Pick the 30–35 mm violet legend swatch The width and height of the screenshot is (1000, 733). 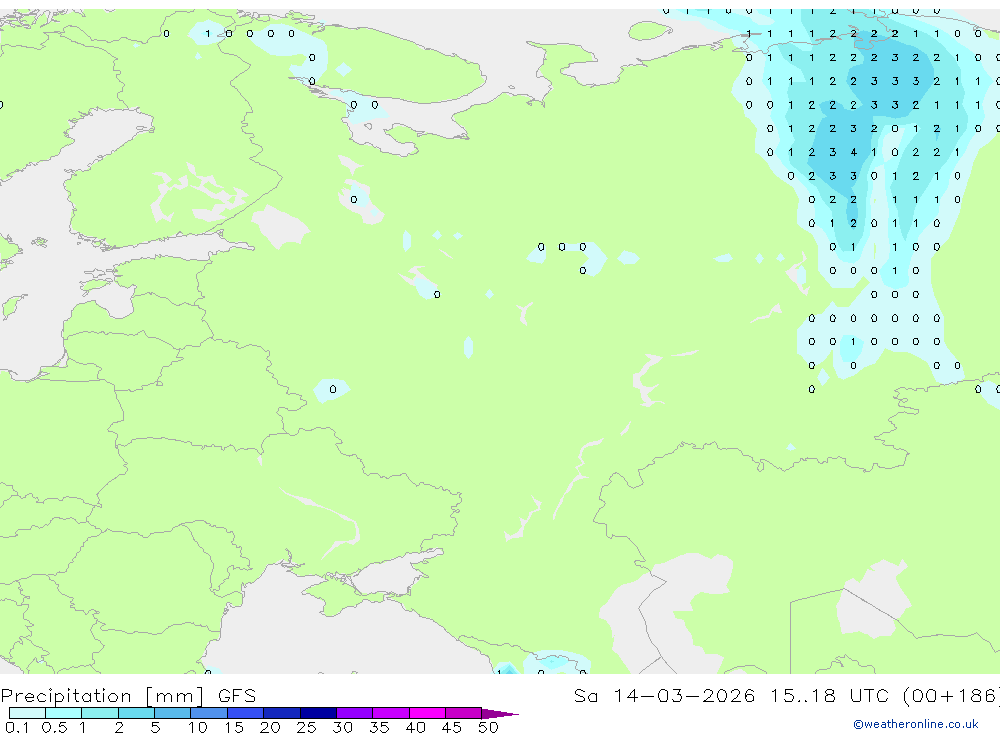355,713
